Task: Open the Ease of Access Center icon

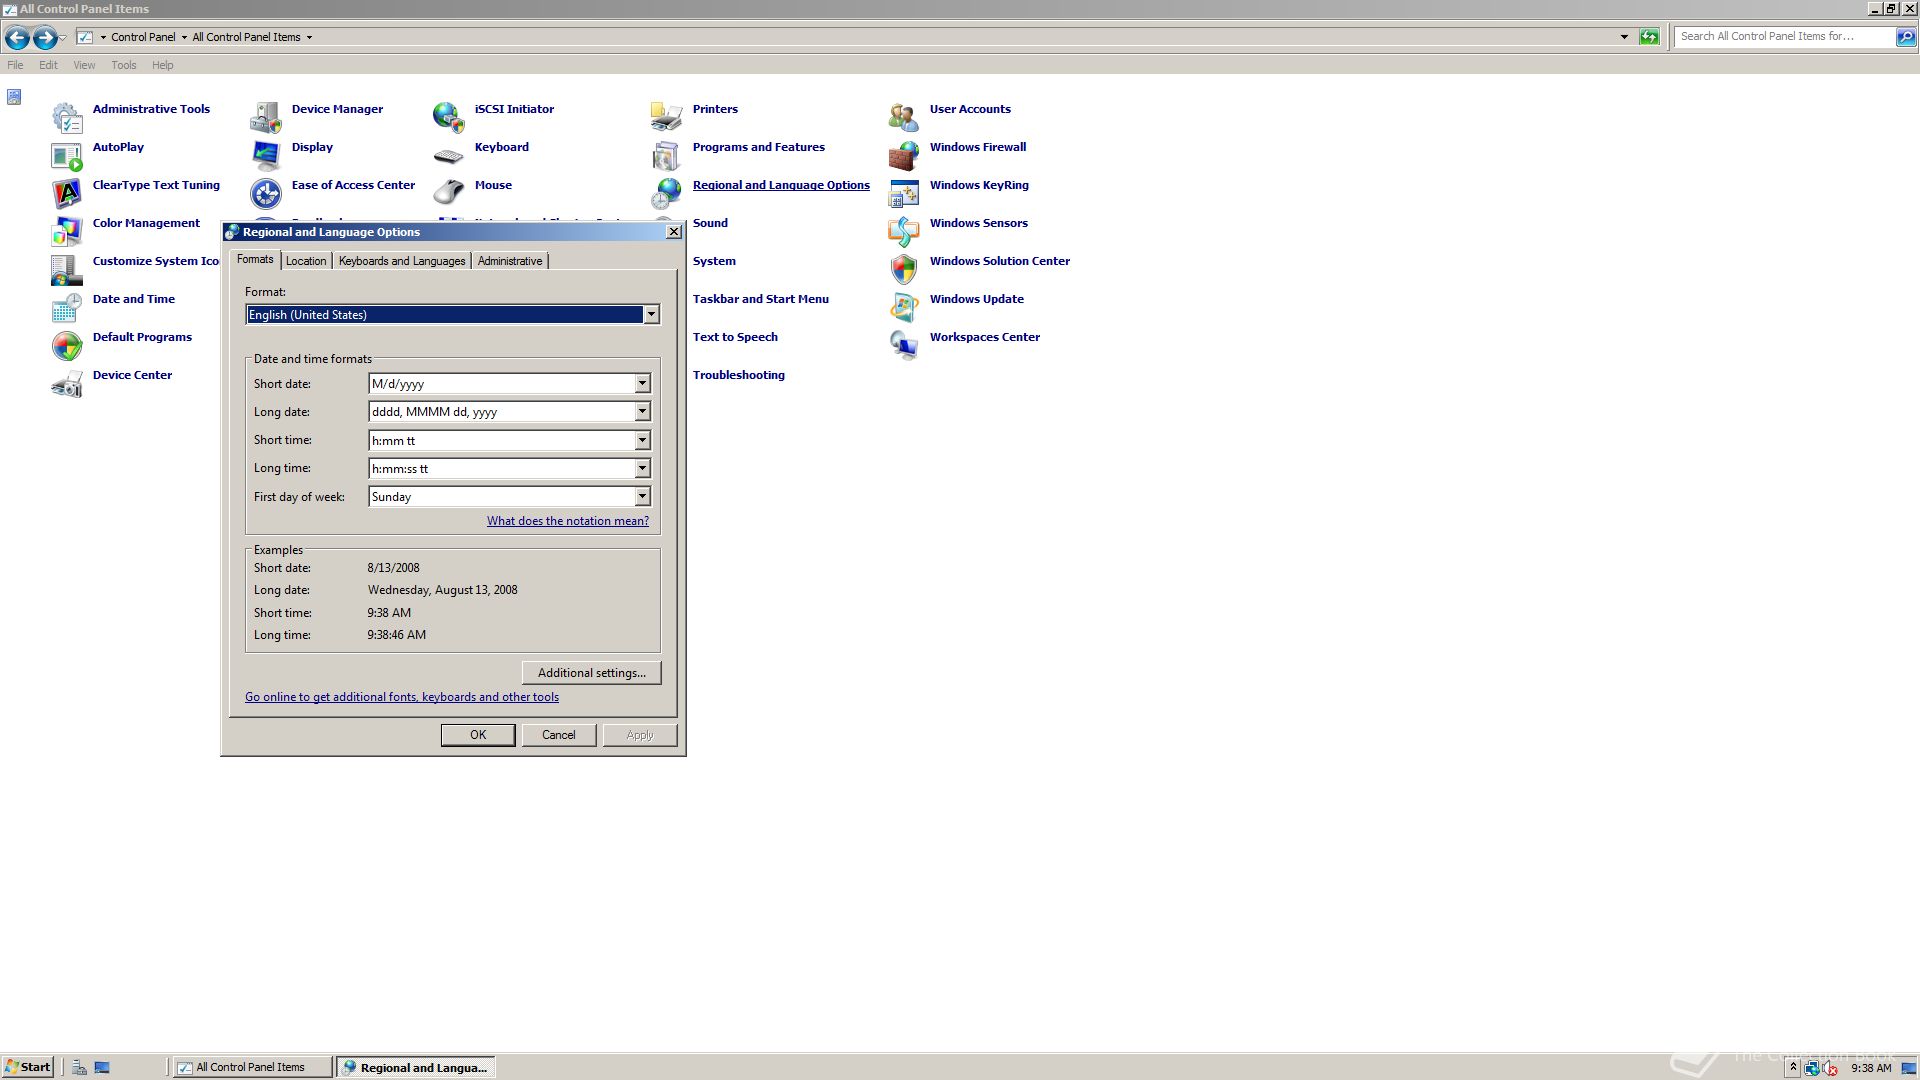Action: pos(266,193)
